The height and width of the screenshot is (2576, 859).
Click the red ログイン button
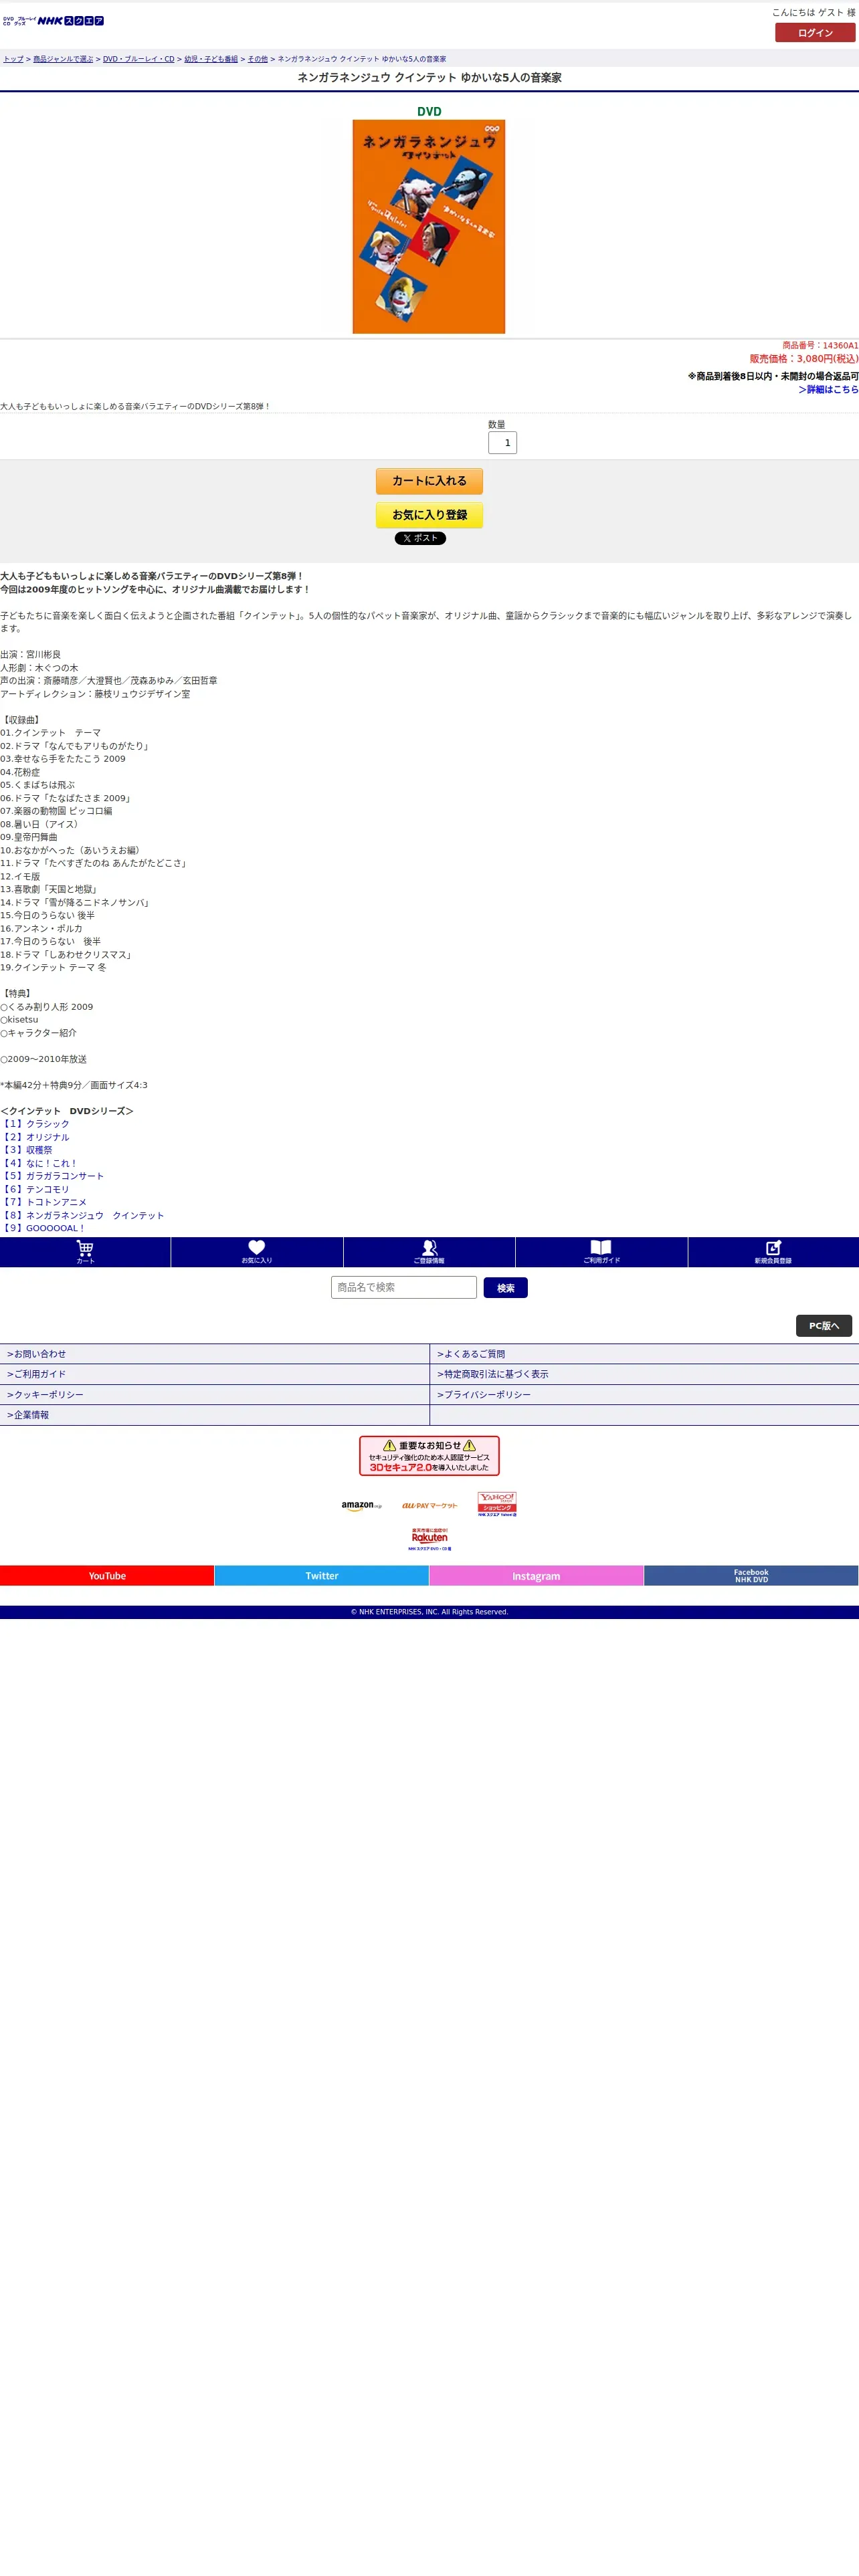(815, 33)
